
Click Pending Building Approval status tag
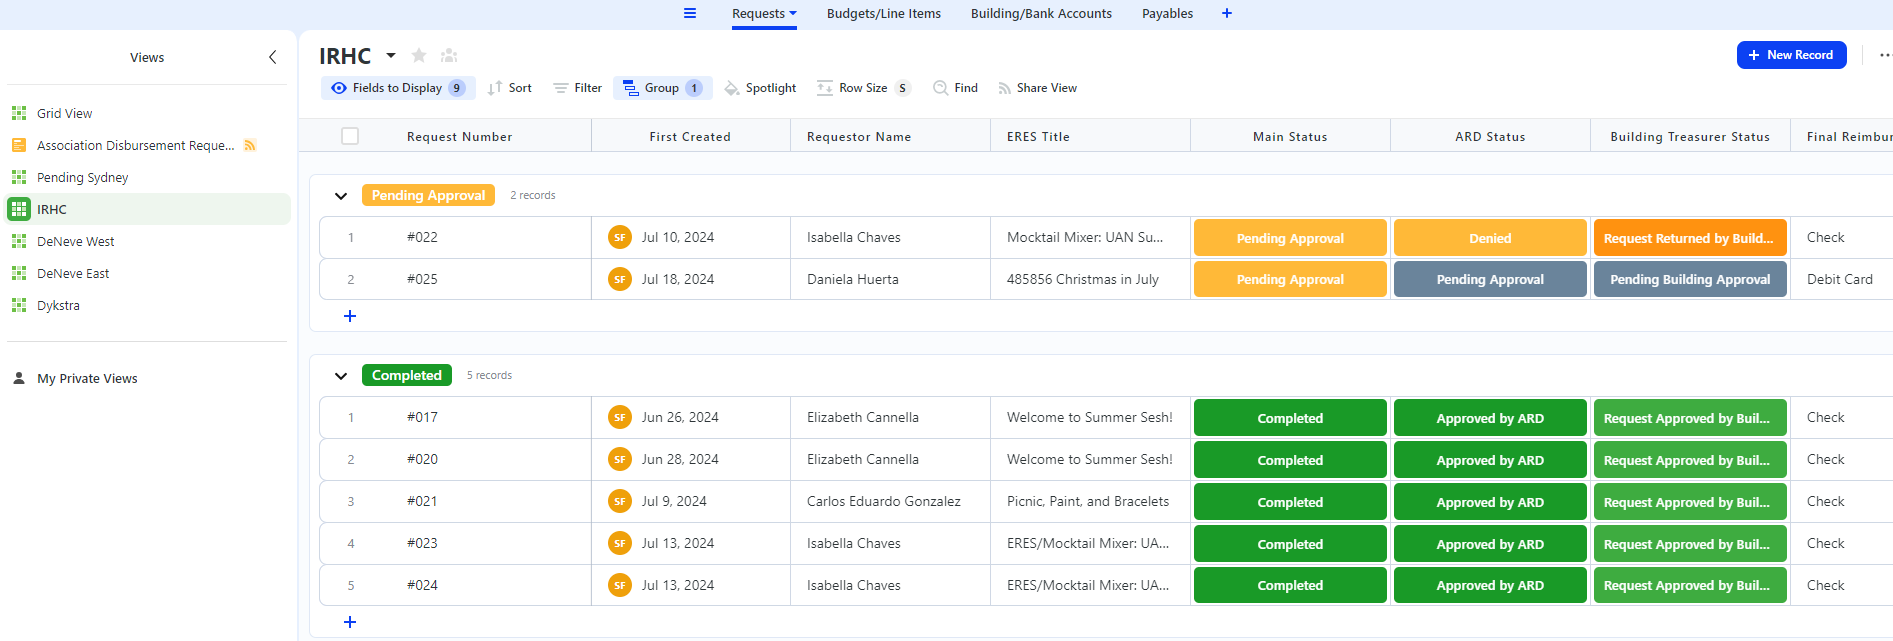1690,279
